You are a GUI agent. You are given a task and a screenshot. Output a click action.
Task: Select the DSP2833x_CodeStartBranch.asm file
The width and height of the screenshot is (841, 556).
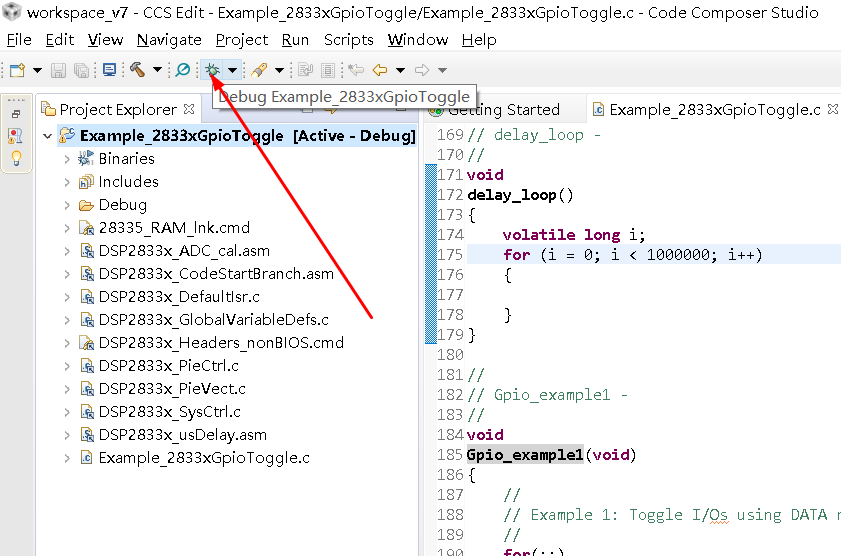[x=216, y=275]
